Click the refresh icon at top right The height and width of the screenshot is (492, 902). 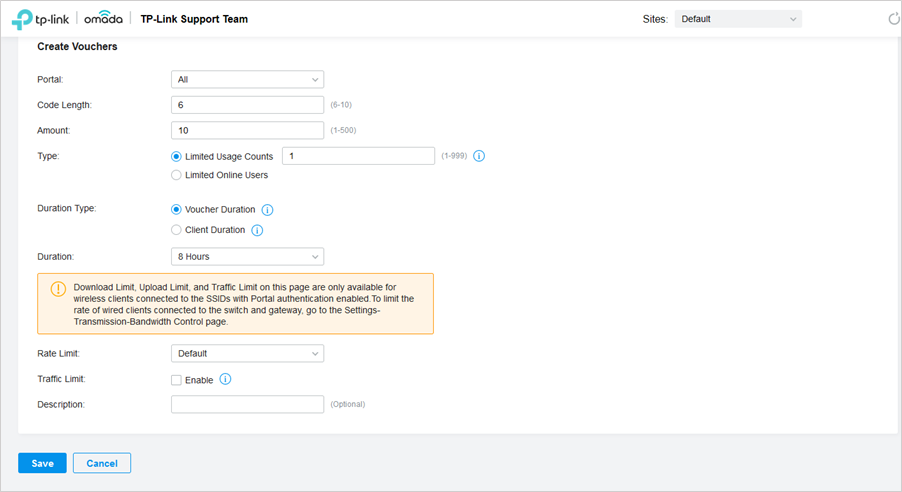893,19
